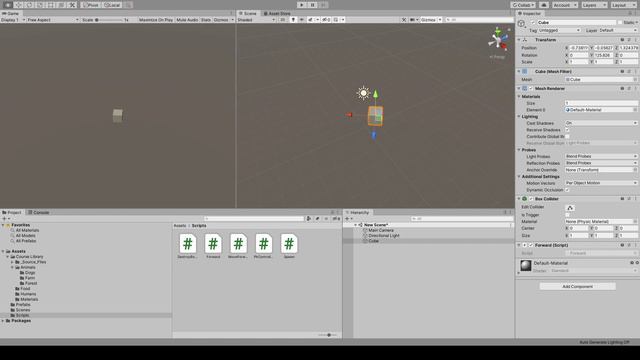
Task: Open Transform component help icon
Action: pyautogui.click(x=622, y=40)
